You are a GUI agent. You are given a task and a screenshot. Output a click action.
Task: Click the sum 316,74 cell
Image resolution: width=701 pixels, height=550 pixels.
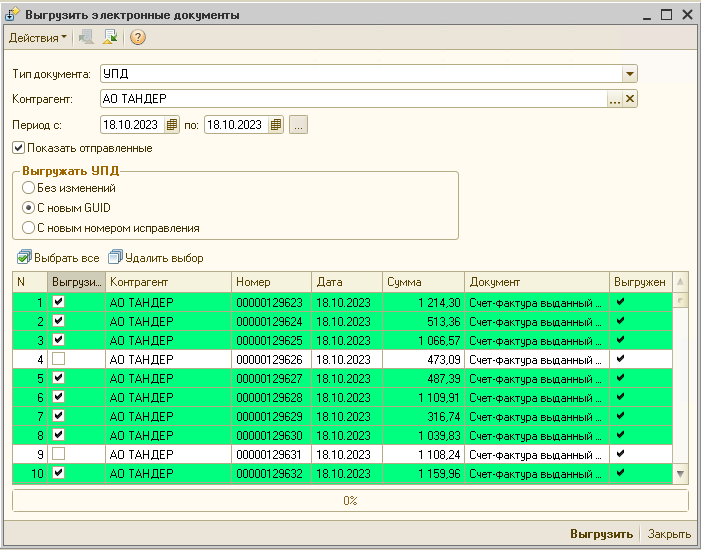[x=423, y=417]
